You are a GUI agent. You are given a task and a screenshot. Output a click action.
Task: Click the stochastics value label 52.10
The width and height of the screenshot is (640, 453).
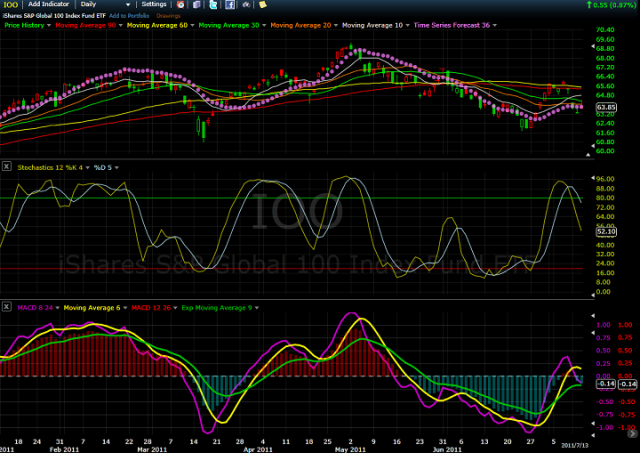pyautogui.click(x=606, y=231)
